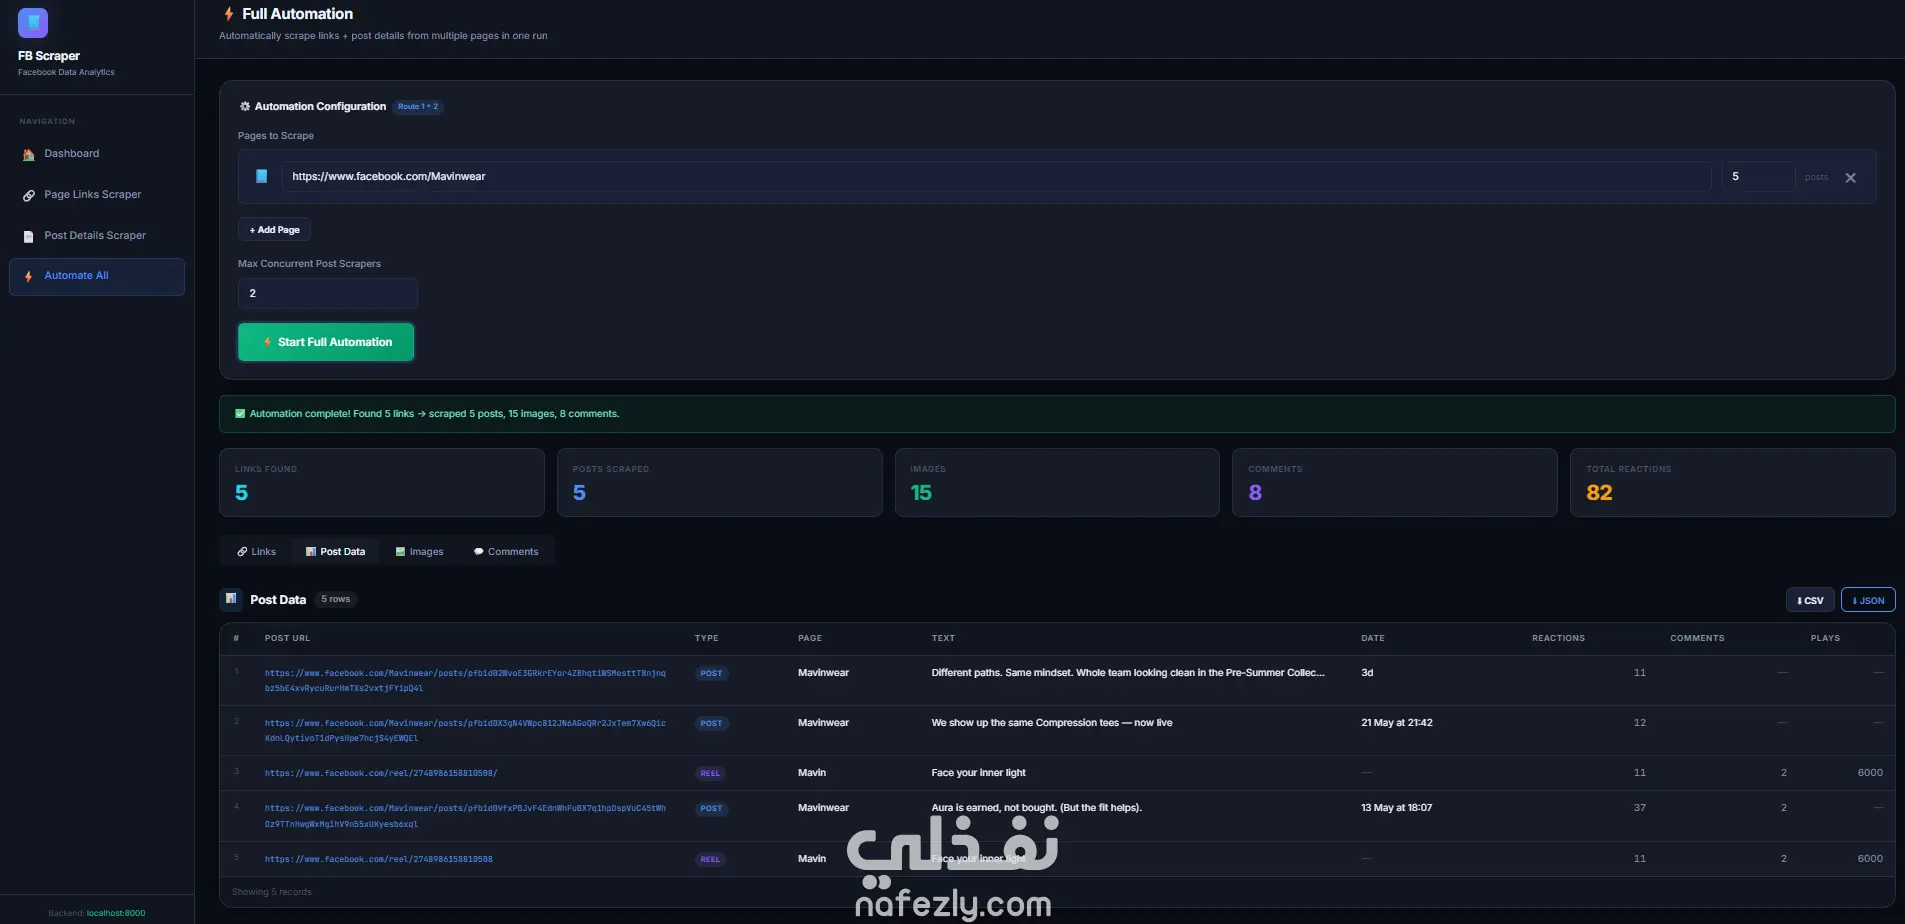Click the 'Showing 5 records' footer text
Viewport: 1905px width, 924px height.
click(x=272, y=892)
